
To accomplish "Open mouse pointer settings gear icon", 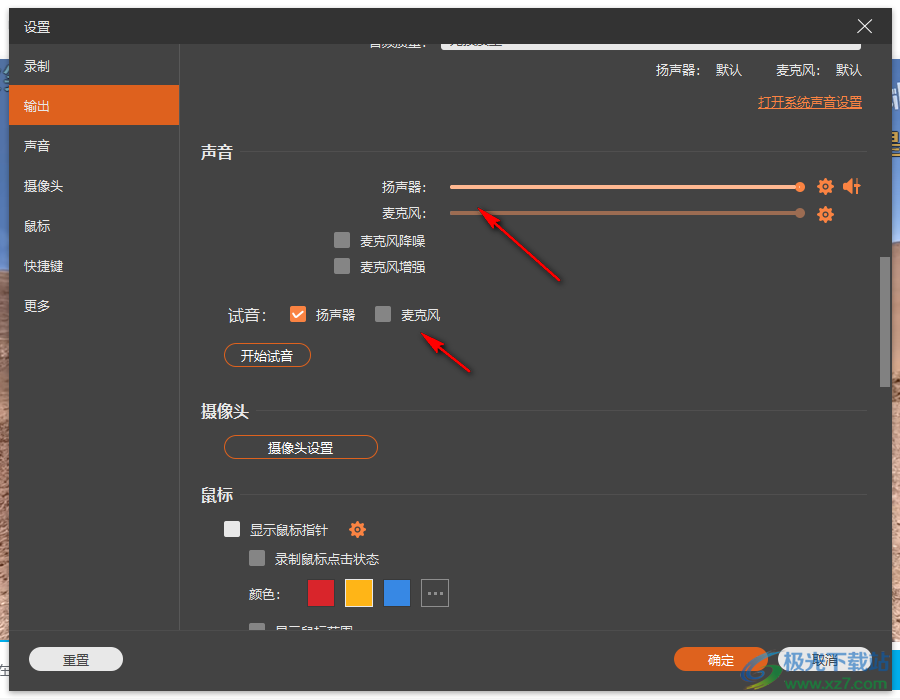I will pyautogui.click(x=357, y=529).
